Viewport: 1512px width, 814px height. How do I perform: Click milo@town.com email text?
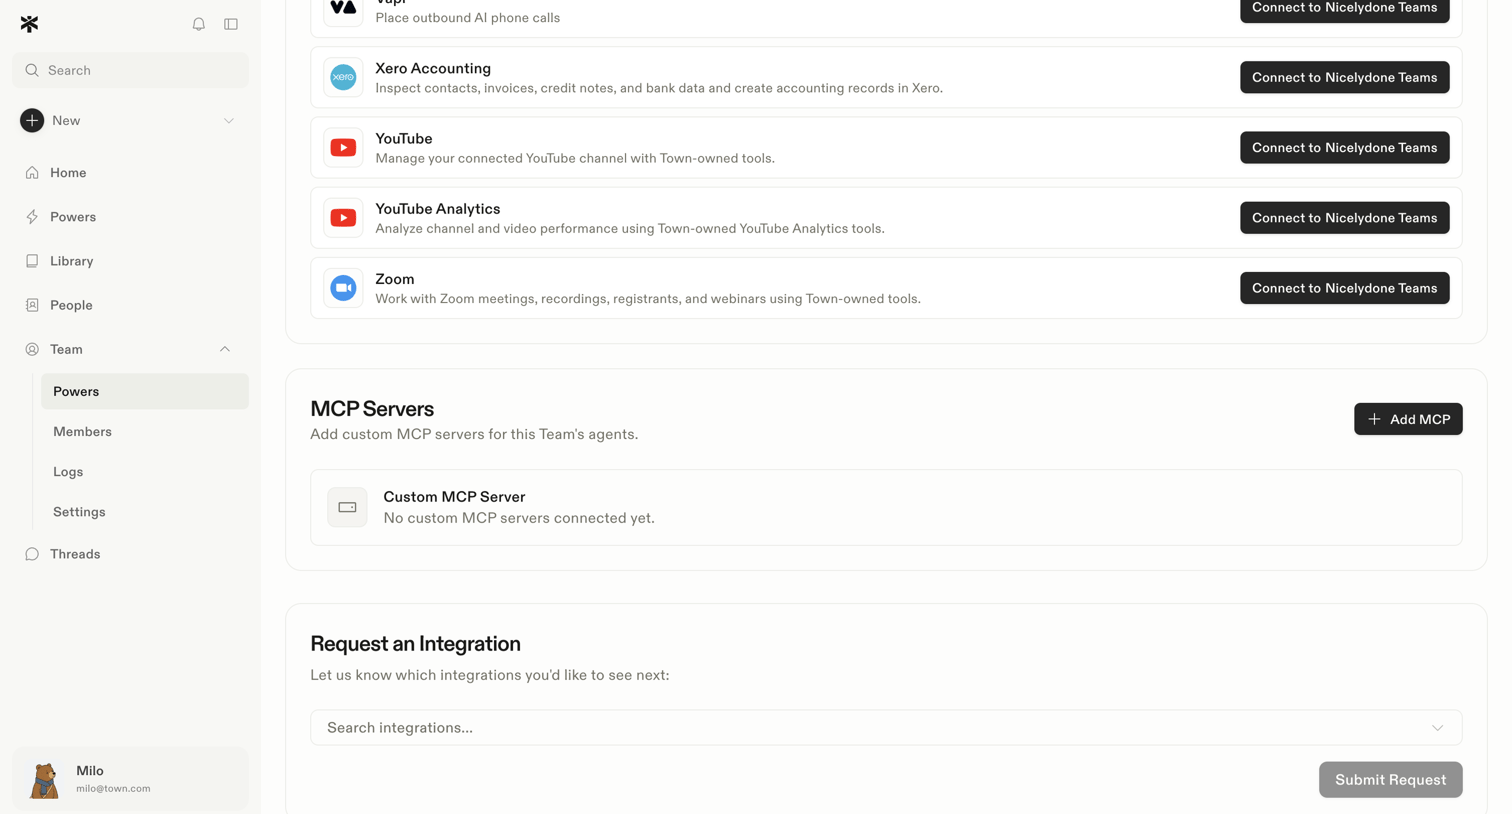coord(113,789)
